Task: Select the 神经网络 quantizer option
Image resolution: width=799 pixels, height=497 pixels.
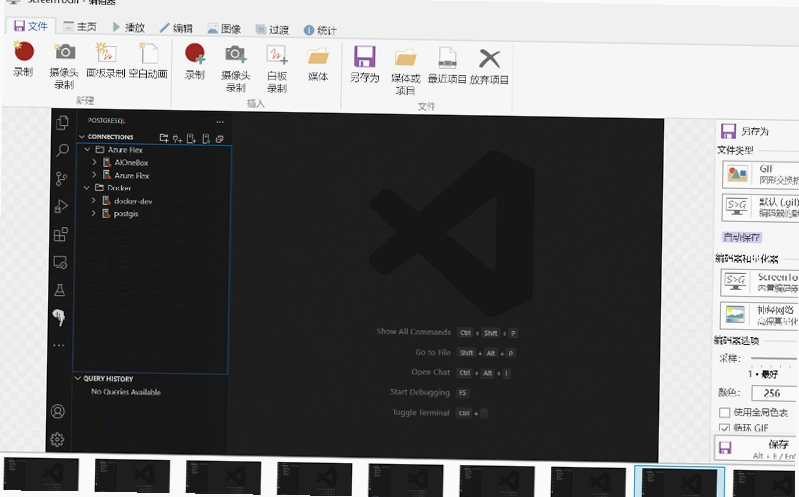Action: 759,315
